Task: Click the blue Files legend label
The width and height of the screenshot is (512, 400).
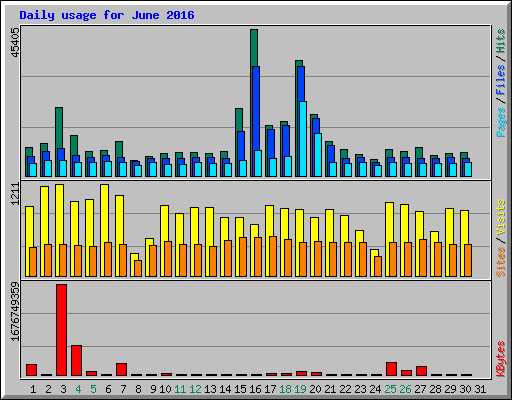Action: pos(500,79)
